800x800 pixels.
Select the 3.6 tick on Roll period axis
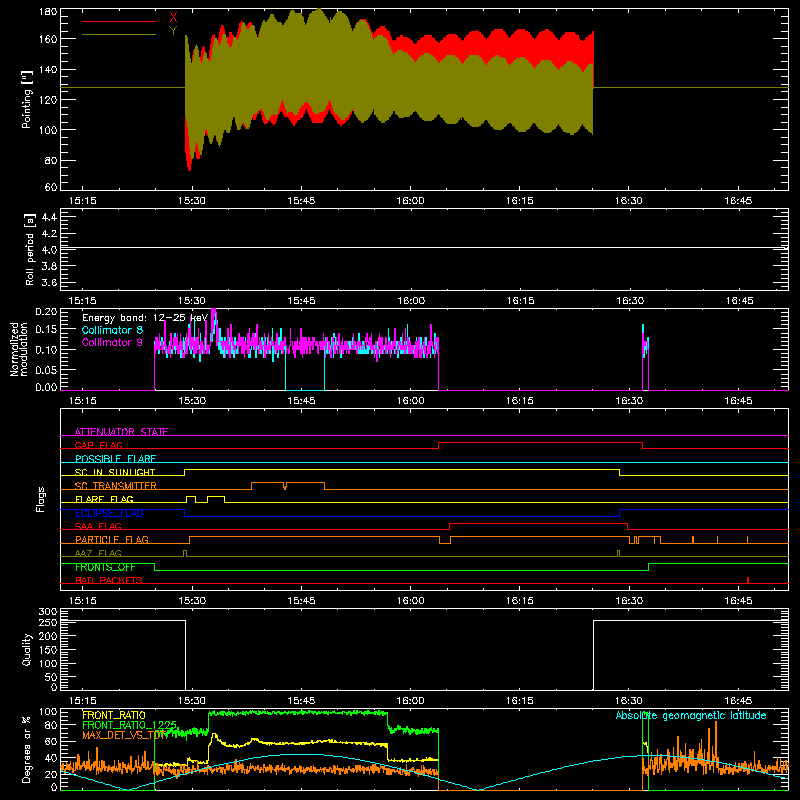click(49, 282)
